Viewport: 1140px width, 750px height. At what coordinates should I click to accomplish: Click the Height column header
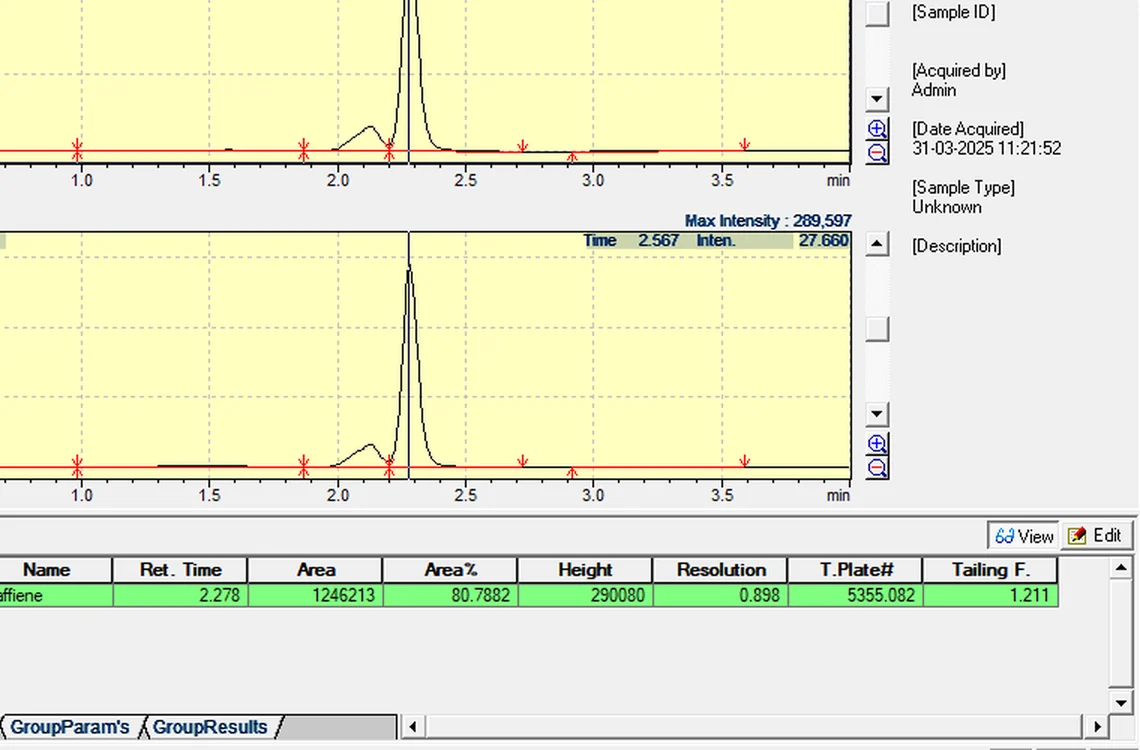tap(585, 570)
